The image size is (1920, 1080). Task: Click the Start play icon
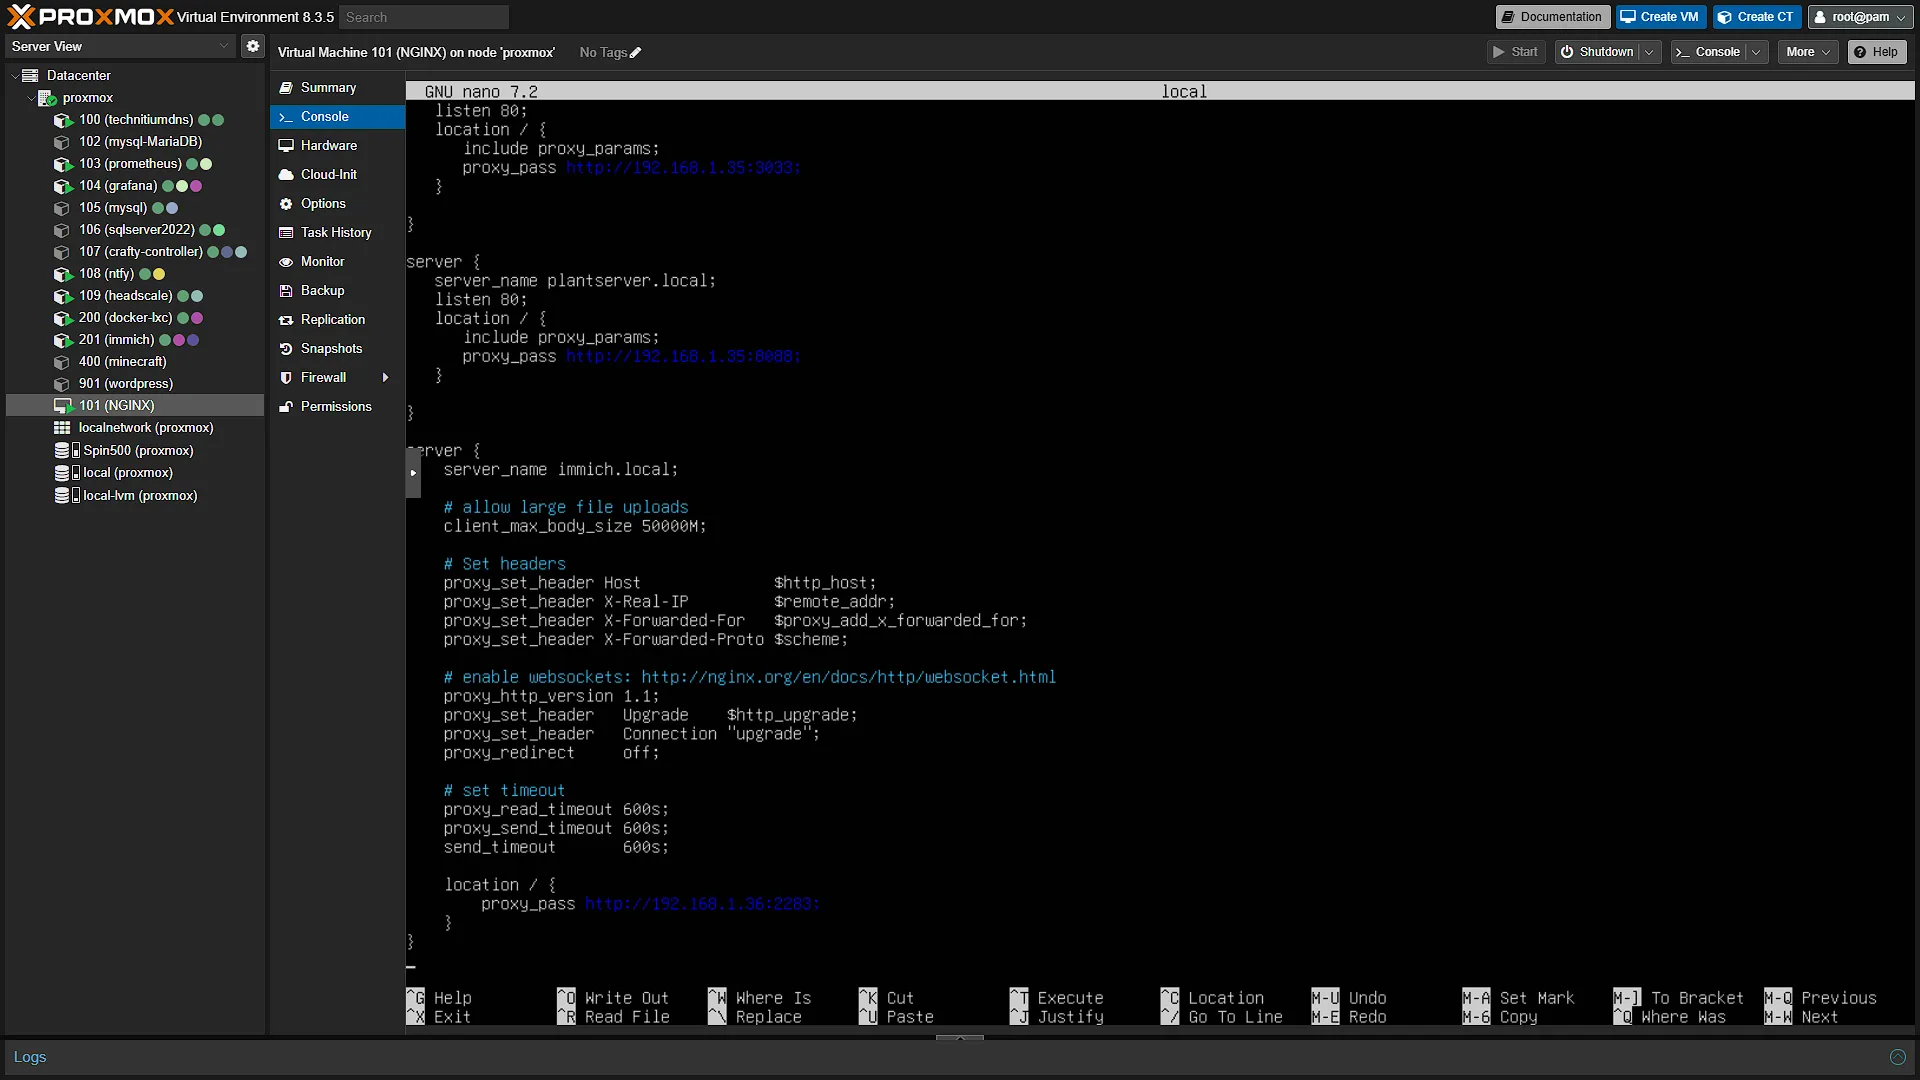tap(1499, 52)
